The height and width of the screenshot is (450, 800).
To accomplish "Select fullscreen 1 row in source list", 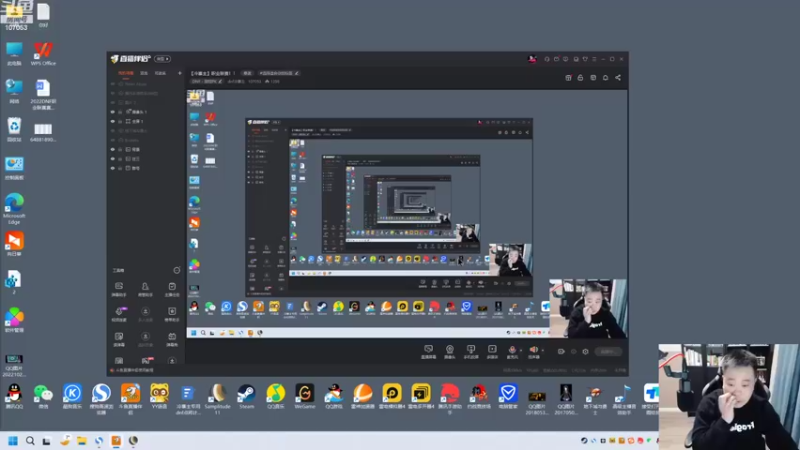I will pos(146,121).
